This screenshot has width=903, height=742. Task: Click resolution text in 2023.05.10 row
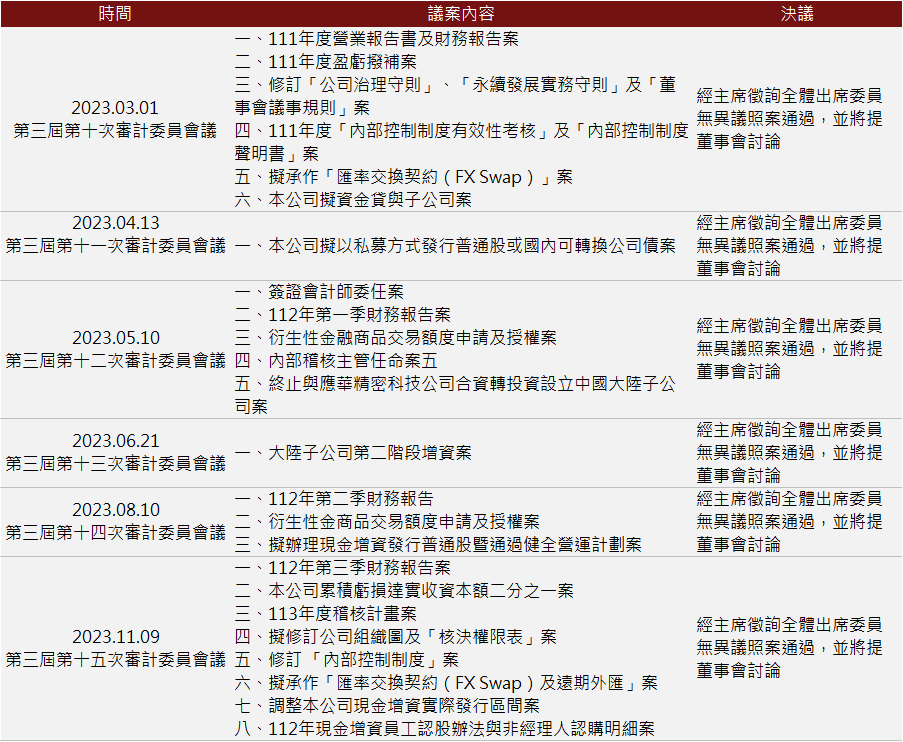[x=789, y=349]
